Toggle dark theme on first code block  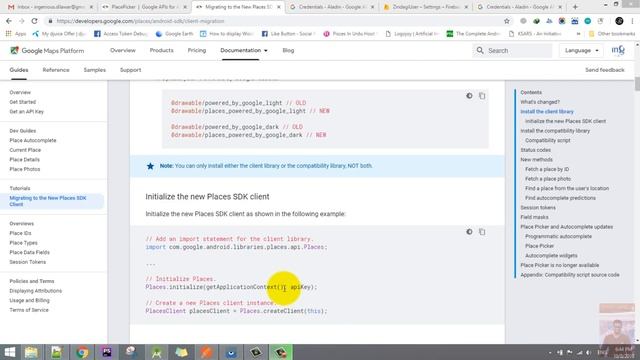(x=469, y=96)
